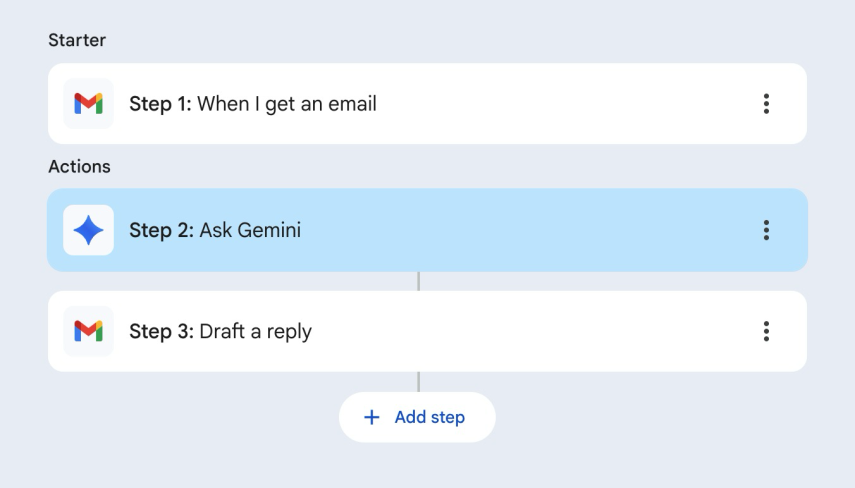
Task: Click the connector line above Add step
Action: coord(418,382)
